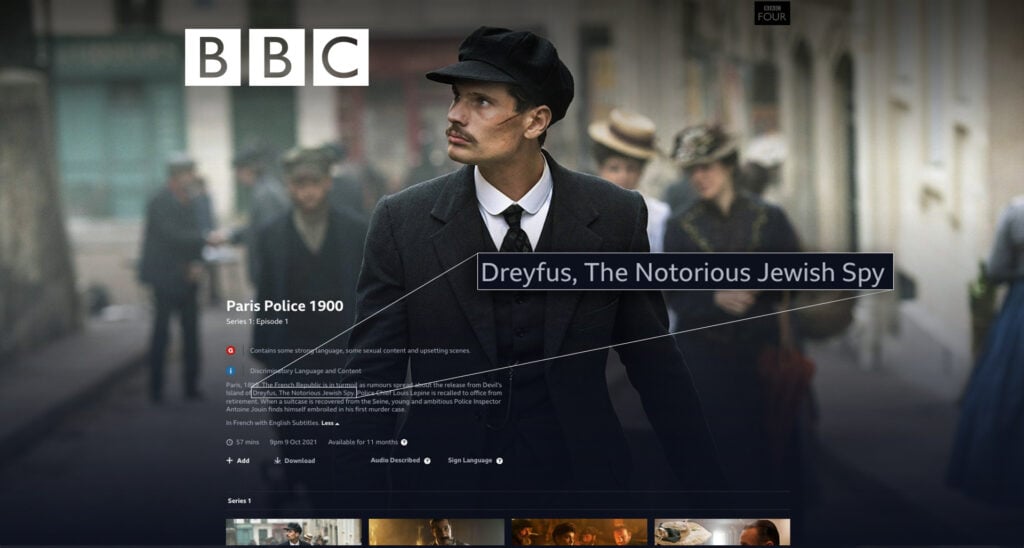Open the help icon next to Sign Language
Viewport: 1024px width, 548px height.
tap(500, 460)
